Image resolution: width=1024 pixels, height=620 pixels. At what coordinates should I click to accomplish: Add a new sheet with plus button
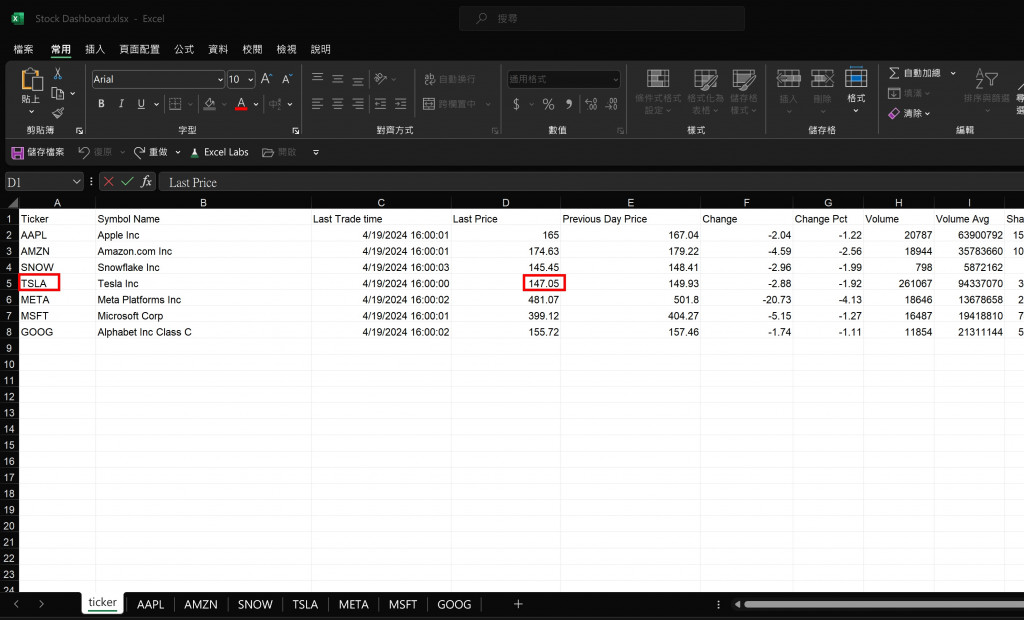518,604
